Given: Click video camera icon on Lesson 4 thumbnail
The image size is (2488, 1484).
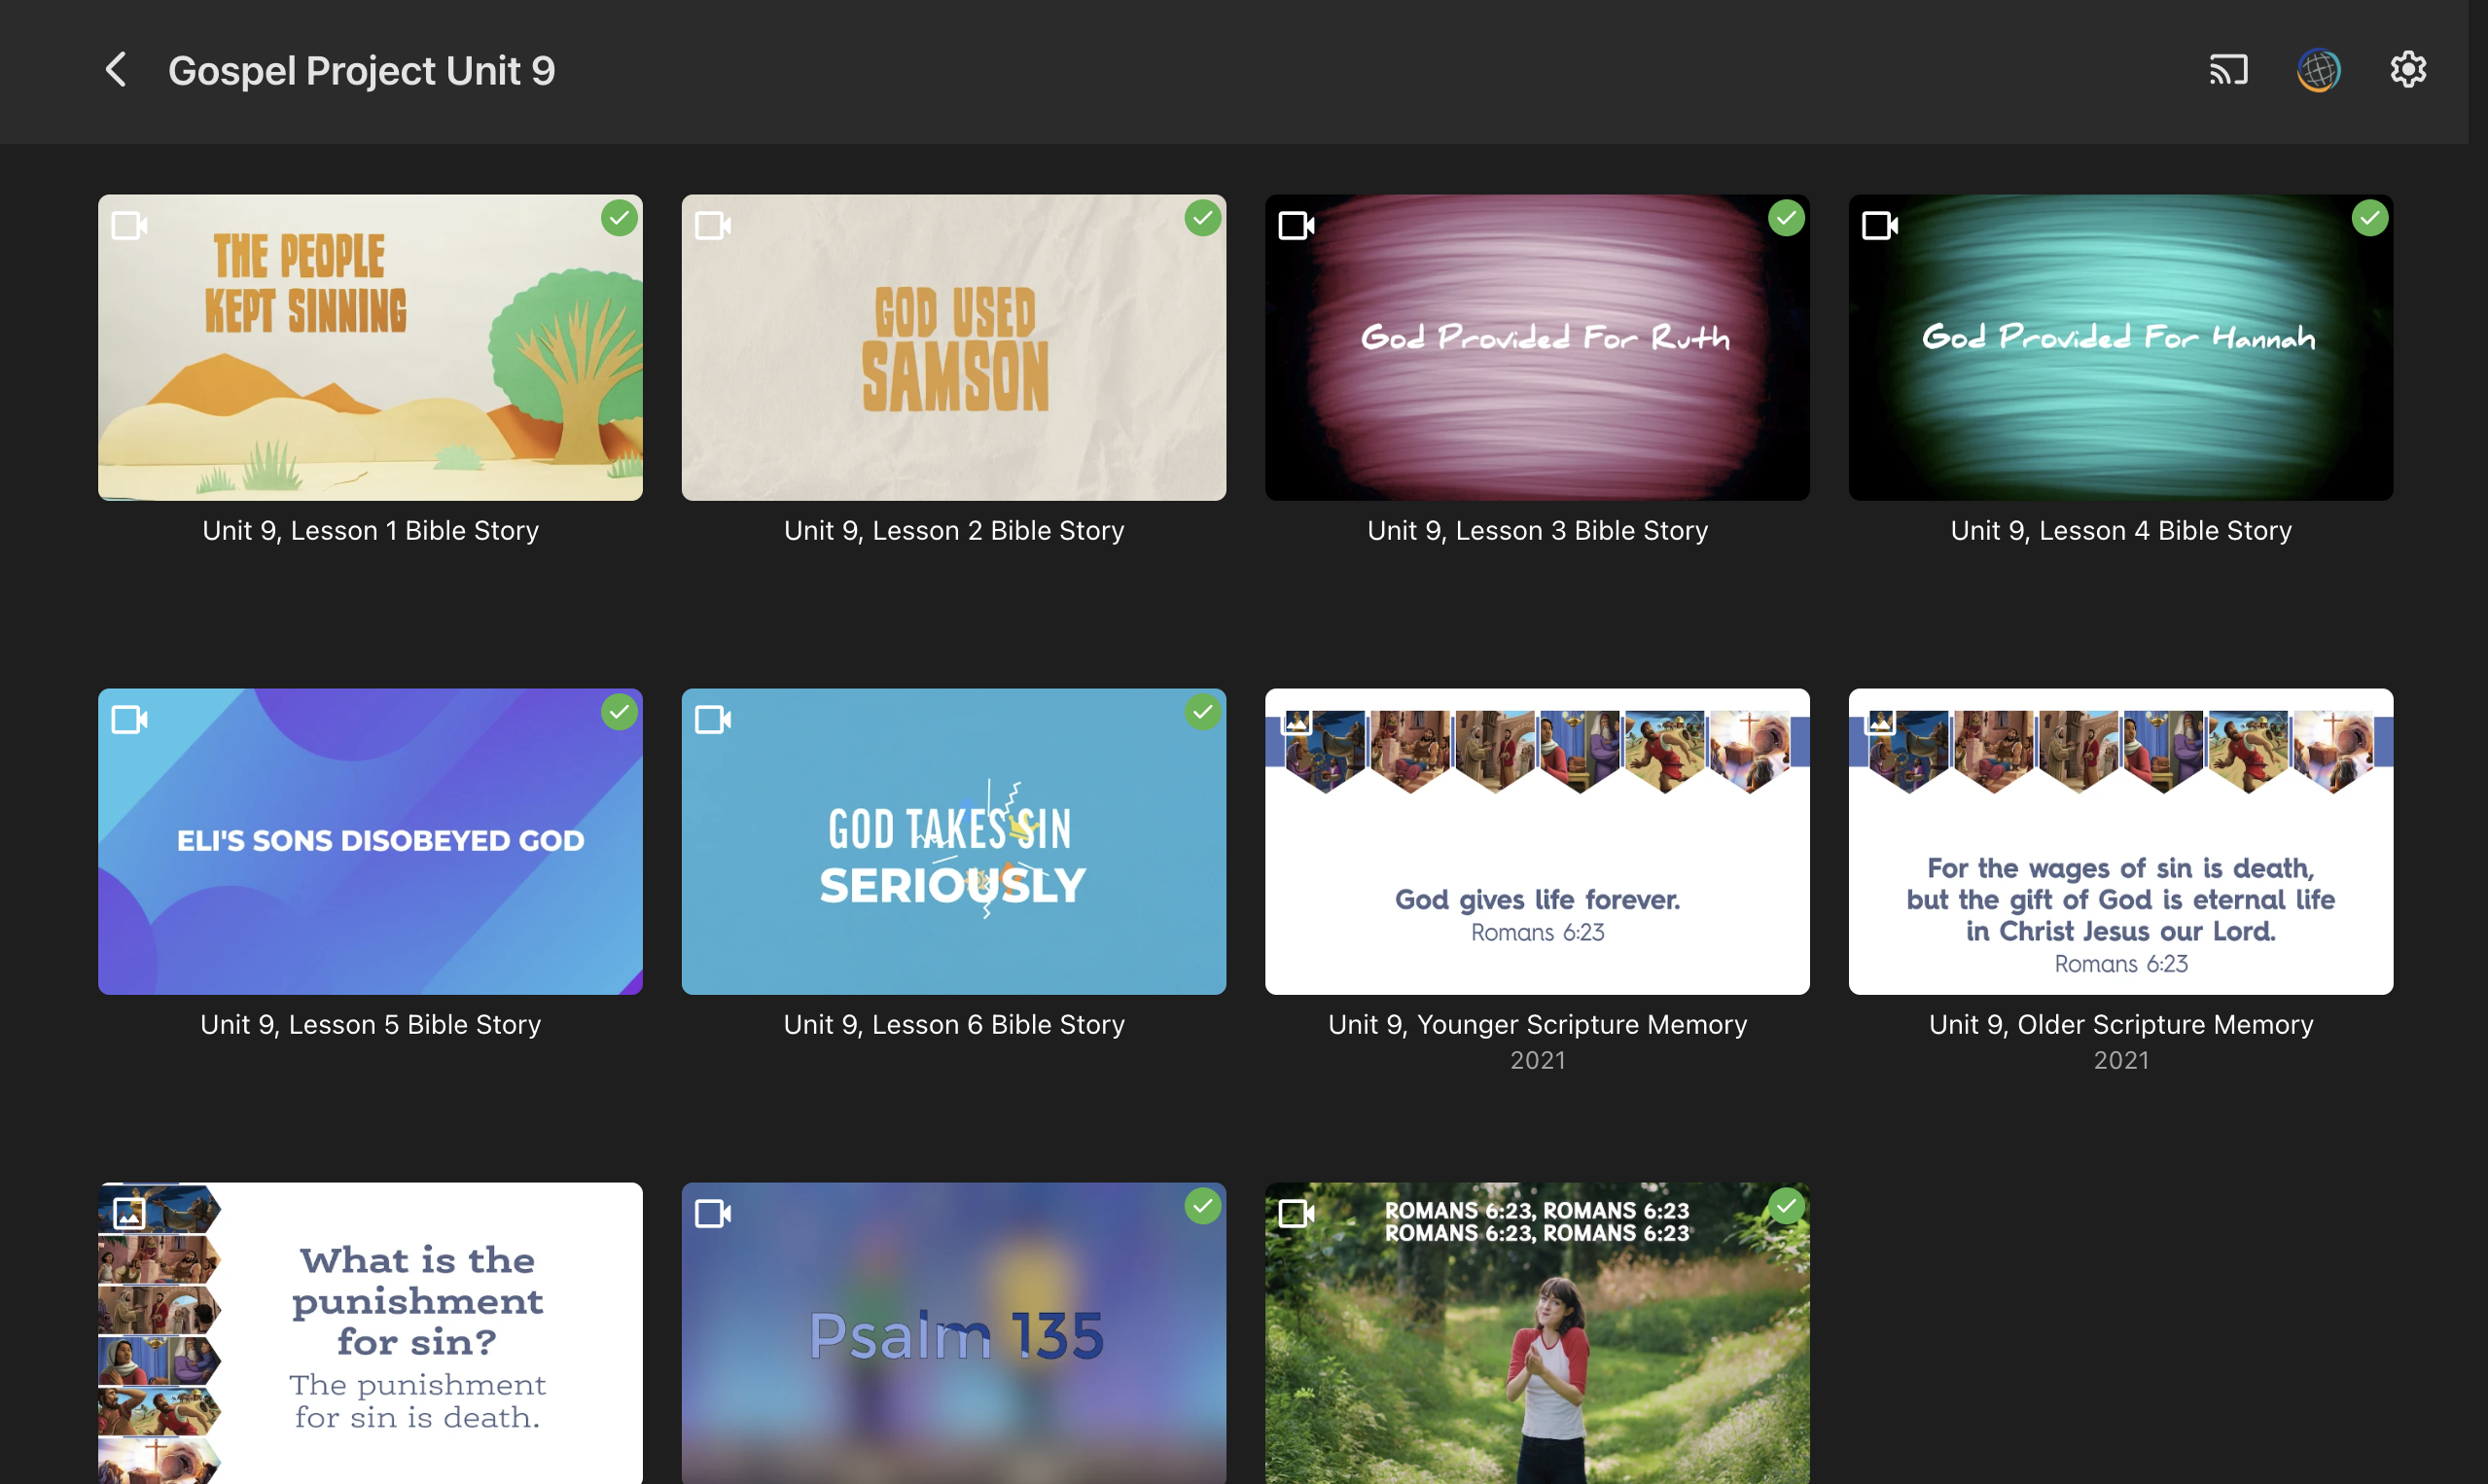Looking at the screenshot, I should pyautogui.click(x=1880, y=226).
